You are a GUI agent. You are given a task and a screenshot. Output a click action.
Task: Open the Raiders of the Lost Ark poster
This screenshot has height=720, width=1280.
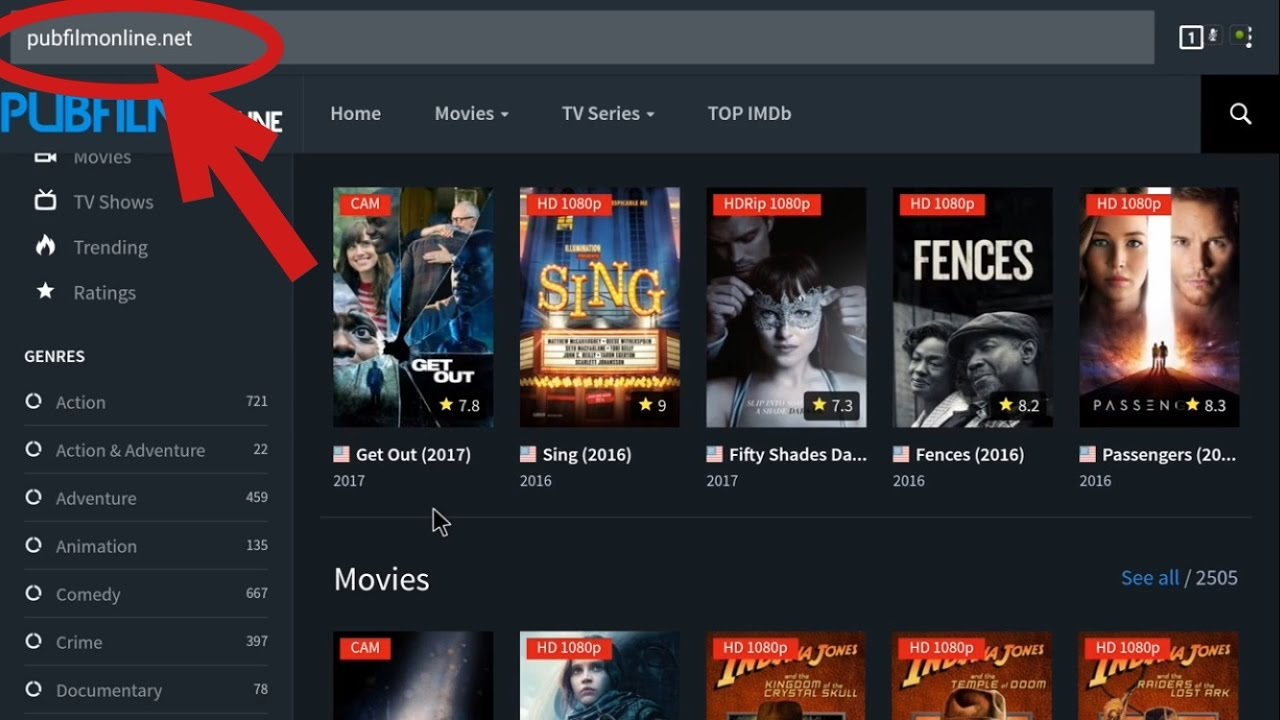(x=1159, y=675)
